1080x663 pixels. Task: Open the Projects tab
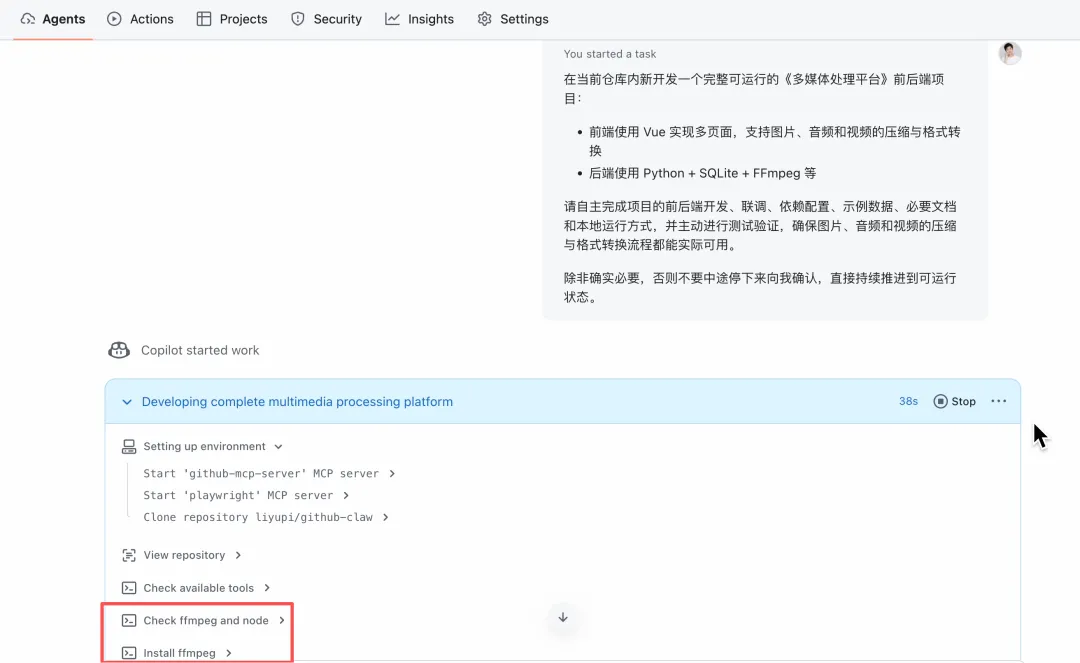pyautogui.click(x=232, y=19)
